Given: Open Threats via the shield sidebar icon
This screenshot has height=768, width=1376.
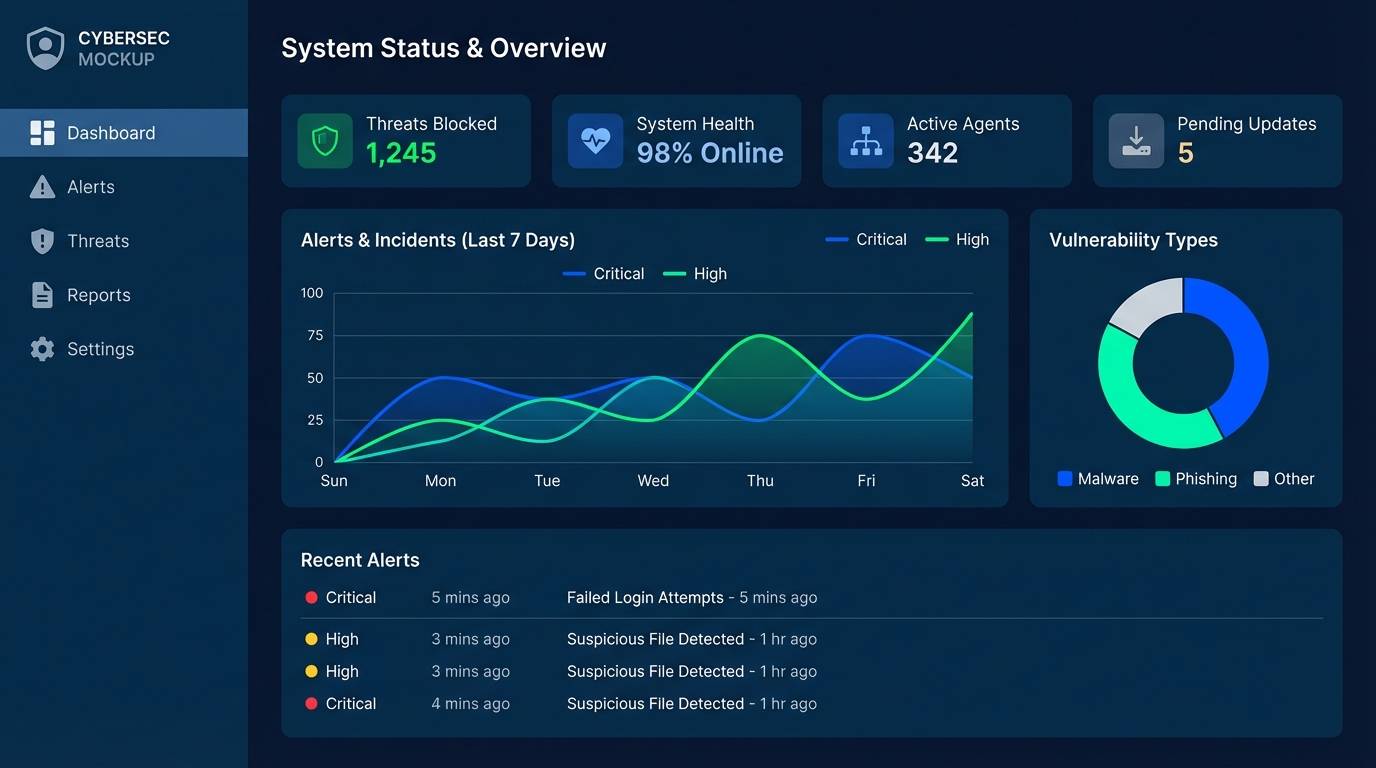Looking at the screenshot, I should click(x=40, y=240).
